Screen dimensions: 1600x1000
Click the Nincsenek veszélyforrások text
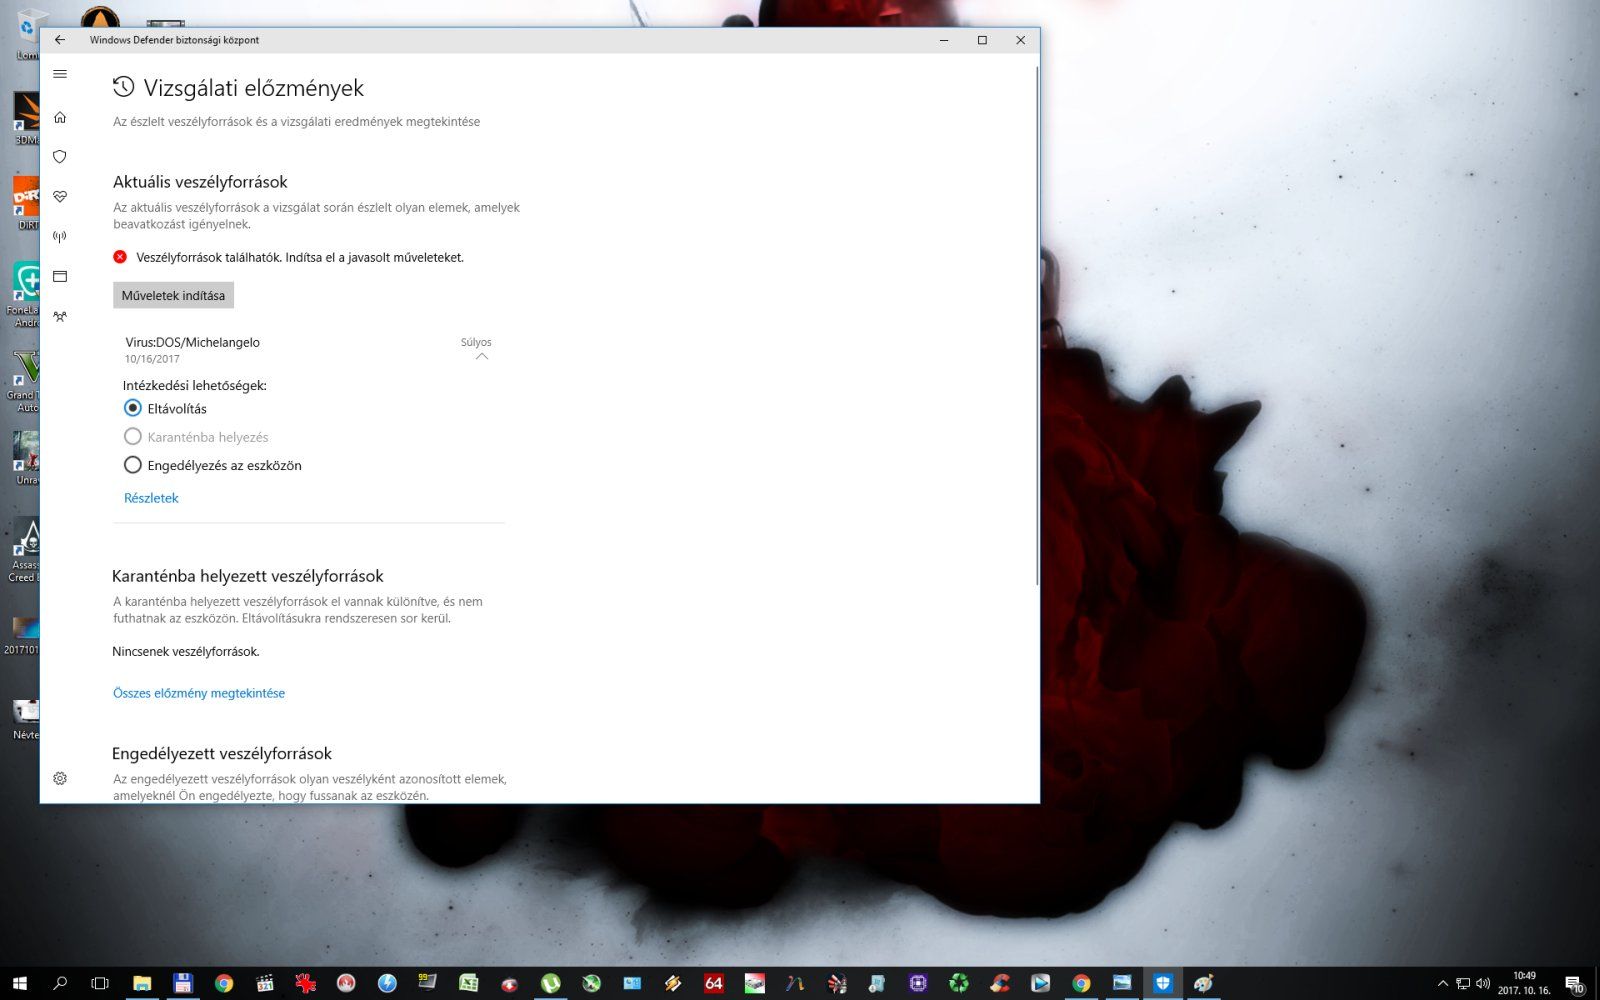(x=186, y=652)
